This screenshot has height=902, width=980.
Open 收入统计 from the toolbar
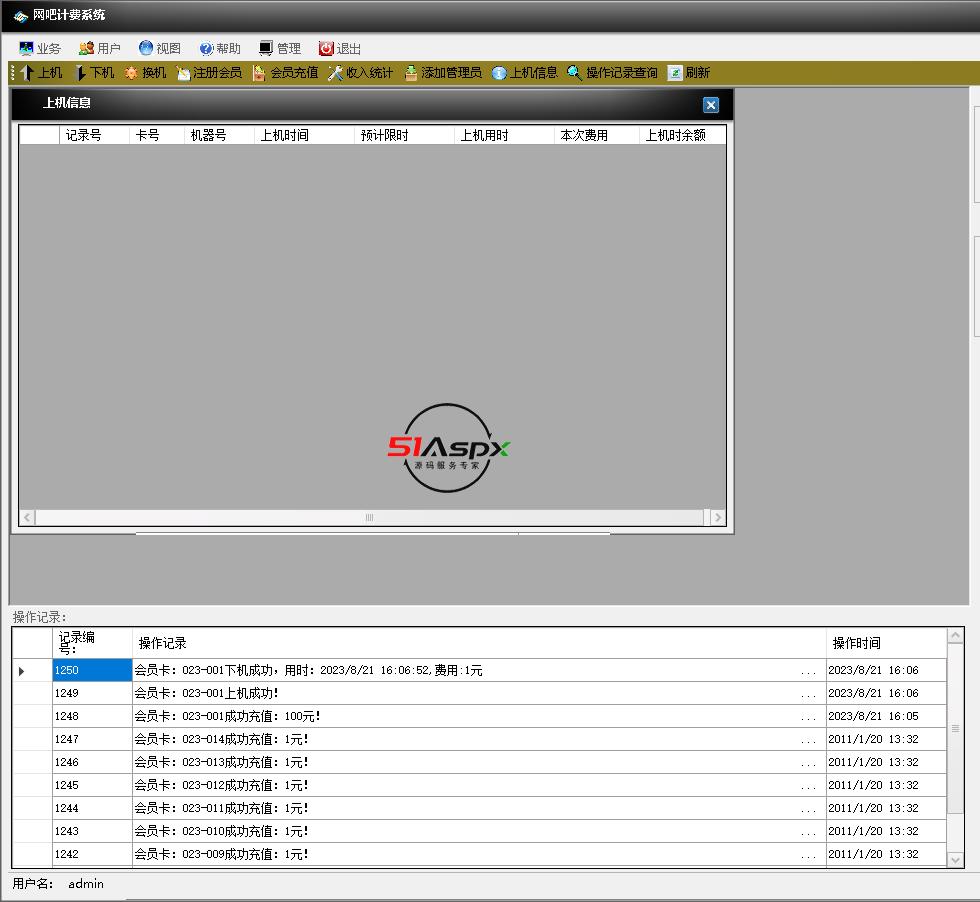(x=360, y=73)
